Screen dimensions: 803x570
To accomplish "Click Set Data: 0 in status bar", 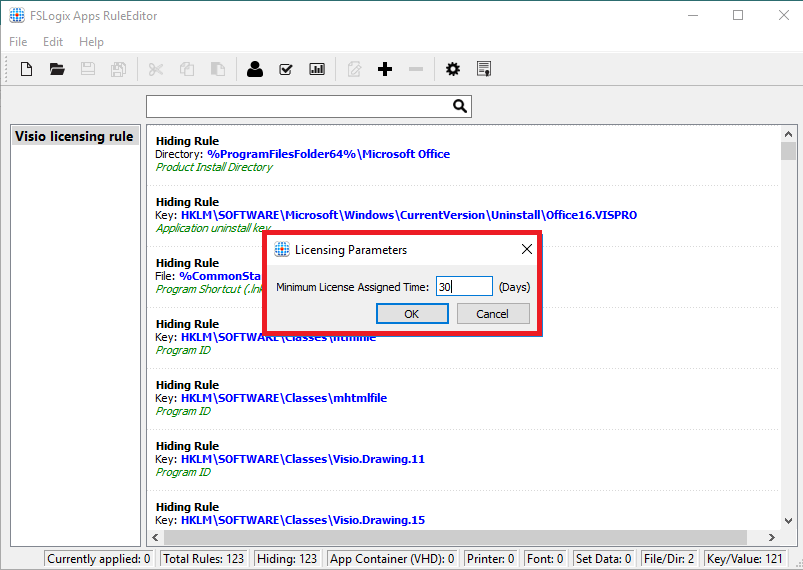I will click(603, 559).
